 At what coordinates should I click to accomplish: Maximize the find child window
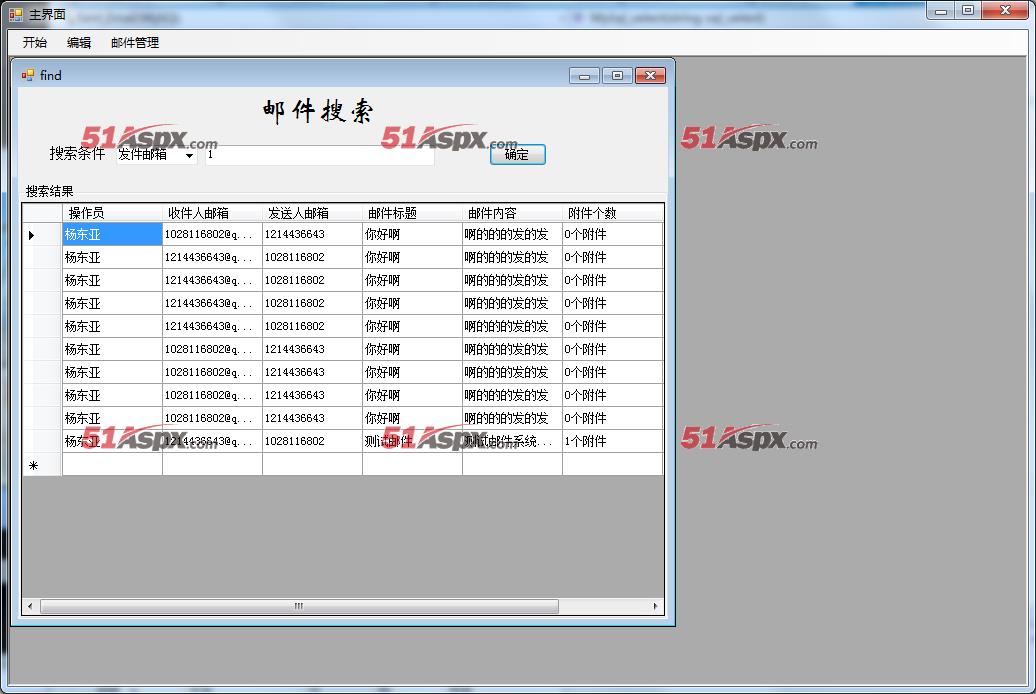click(x=618, y=76)
